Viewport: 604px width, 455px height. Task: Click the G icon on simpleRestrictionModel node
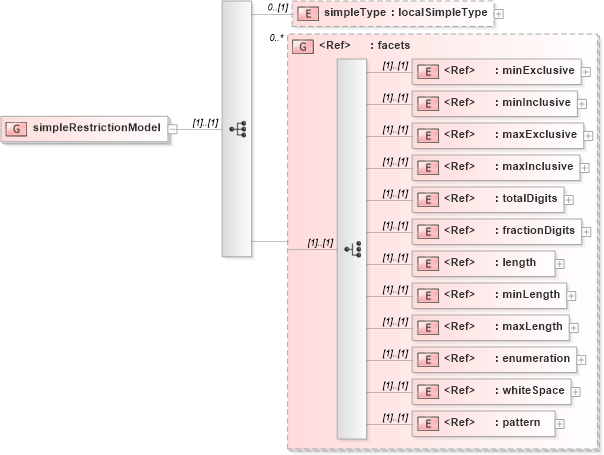pyautogui.click(x=17, y=128)
